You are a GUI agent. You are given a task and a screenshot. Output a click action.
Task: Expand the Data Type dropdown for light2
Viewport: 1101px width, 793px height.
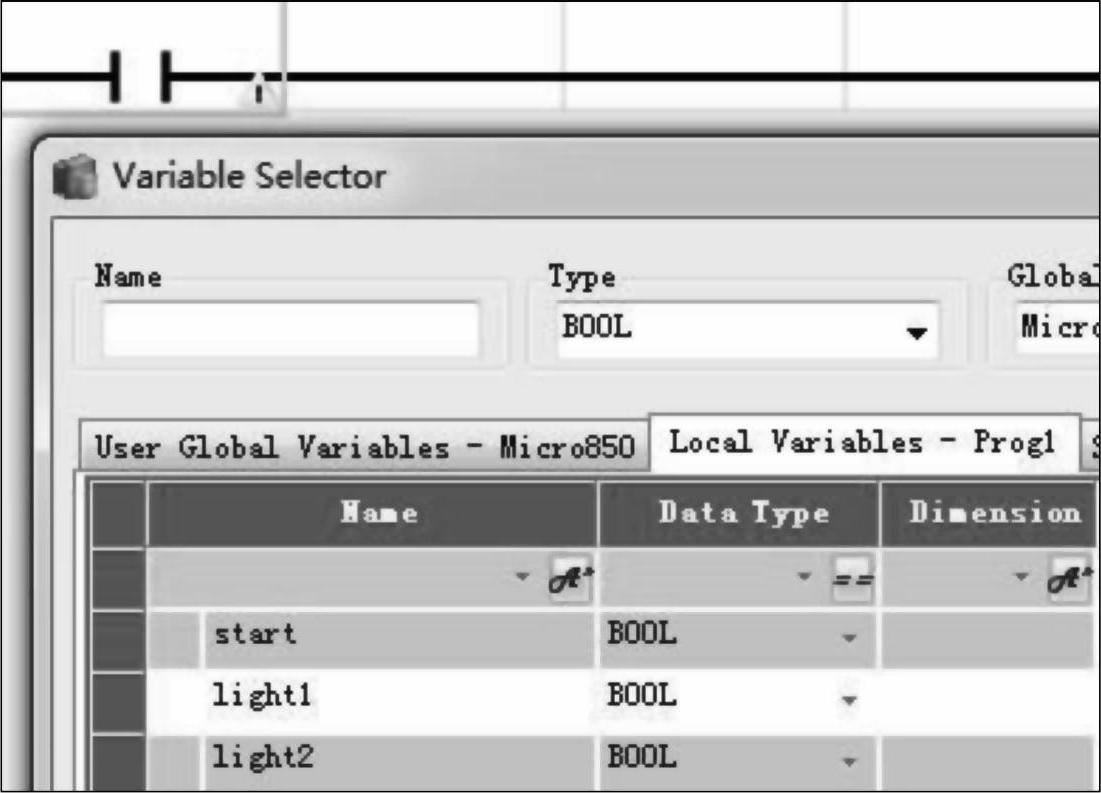(x=849, y=760)
